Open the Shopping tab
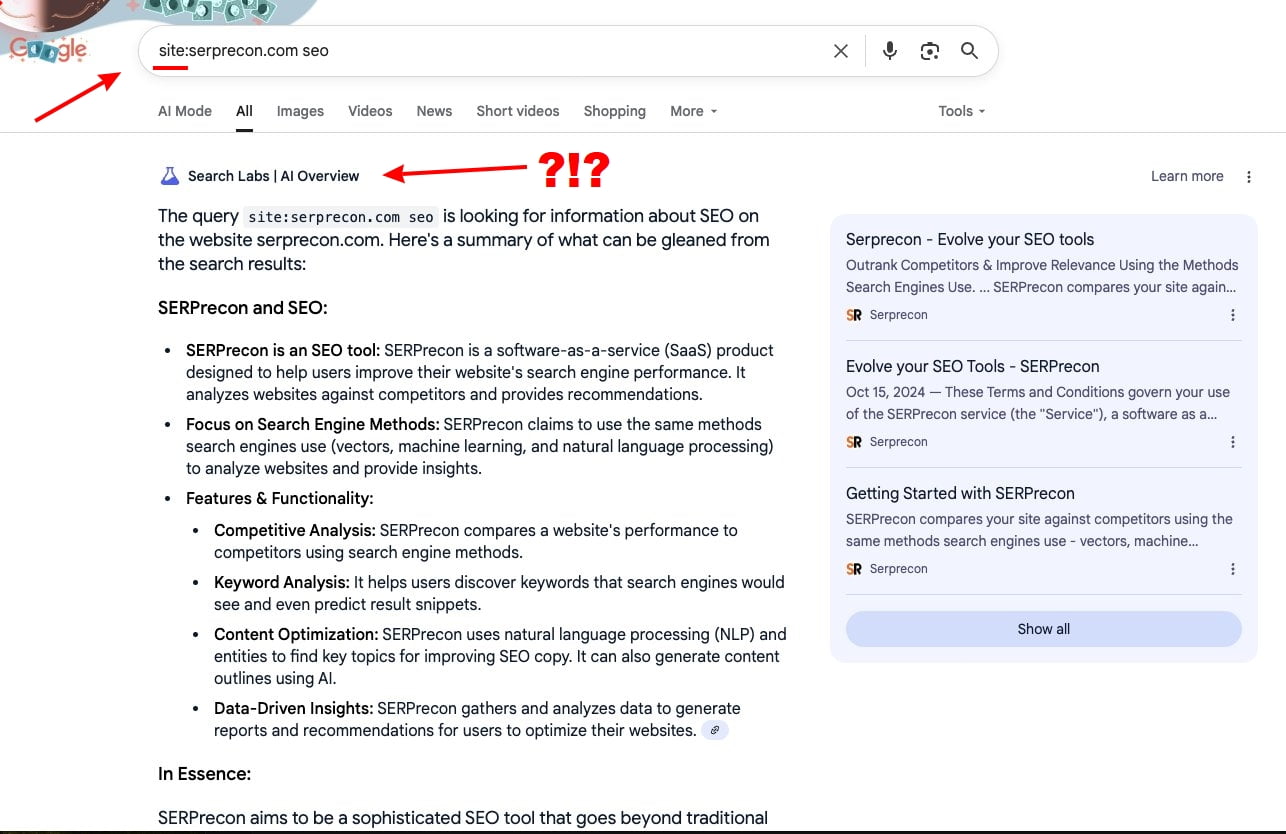This screenshot has width=1286, height=834. [615, 111]
